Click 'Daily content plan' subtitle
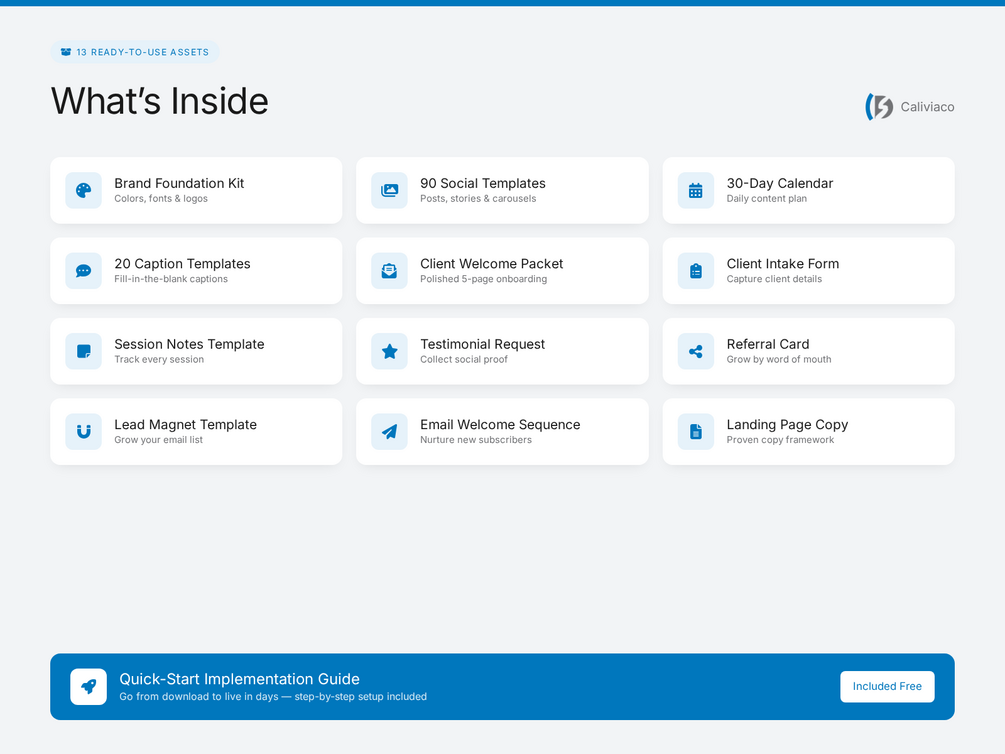The width and height of the screenshot is (1005, 754). pos(767,199)
